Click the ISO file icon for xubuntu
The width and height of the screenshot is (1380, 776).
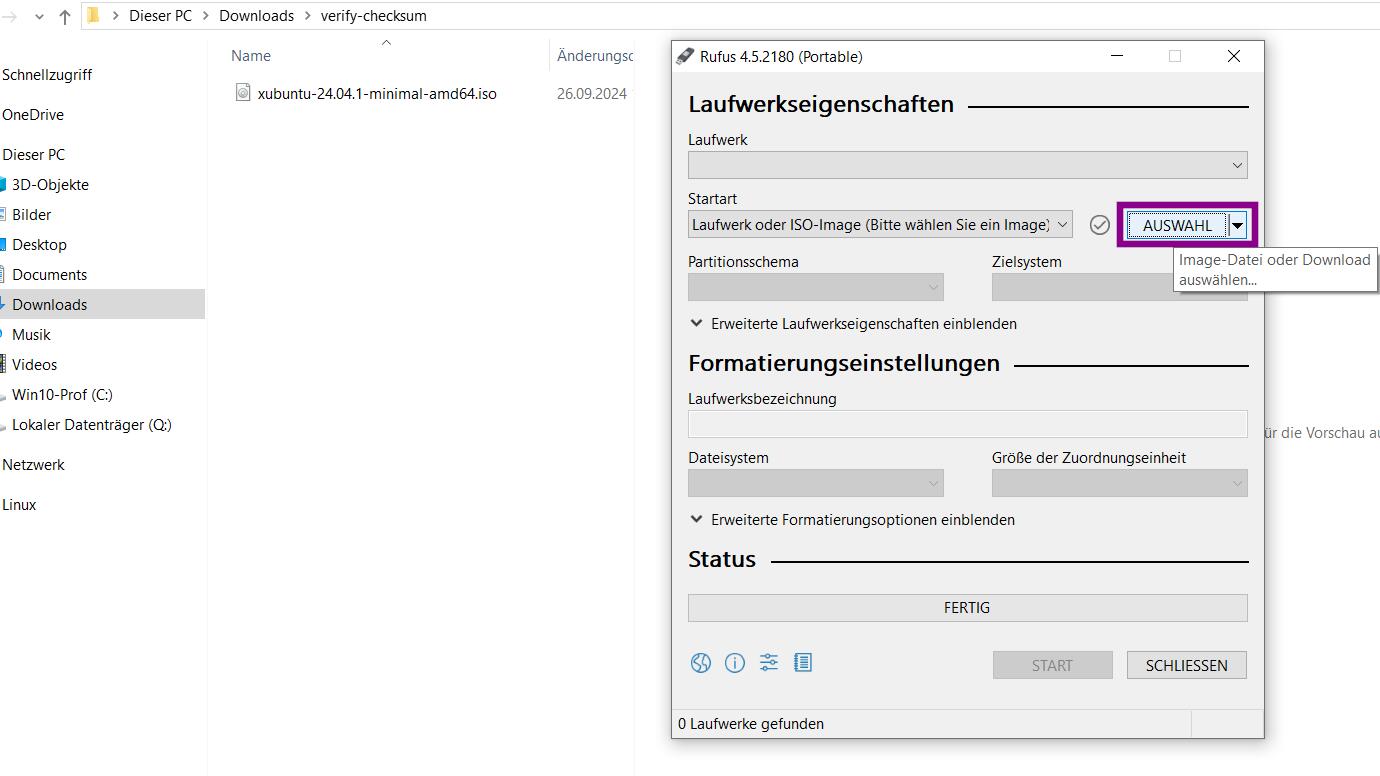coord(243,93)
